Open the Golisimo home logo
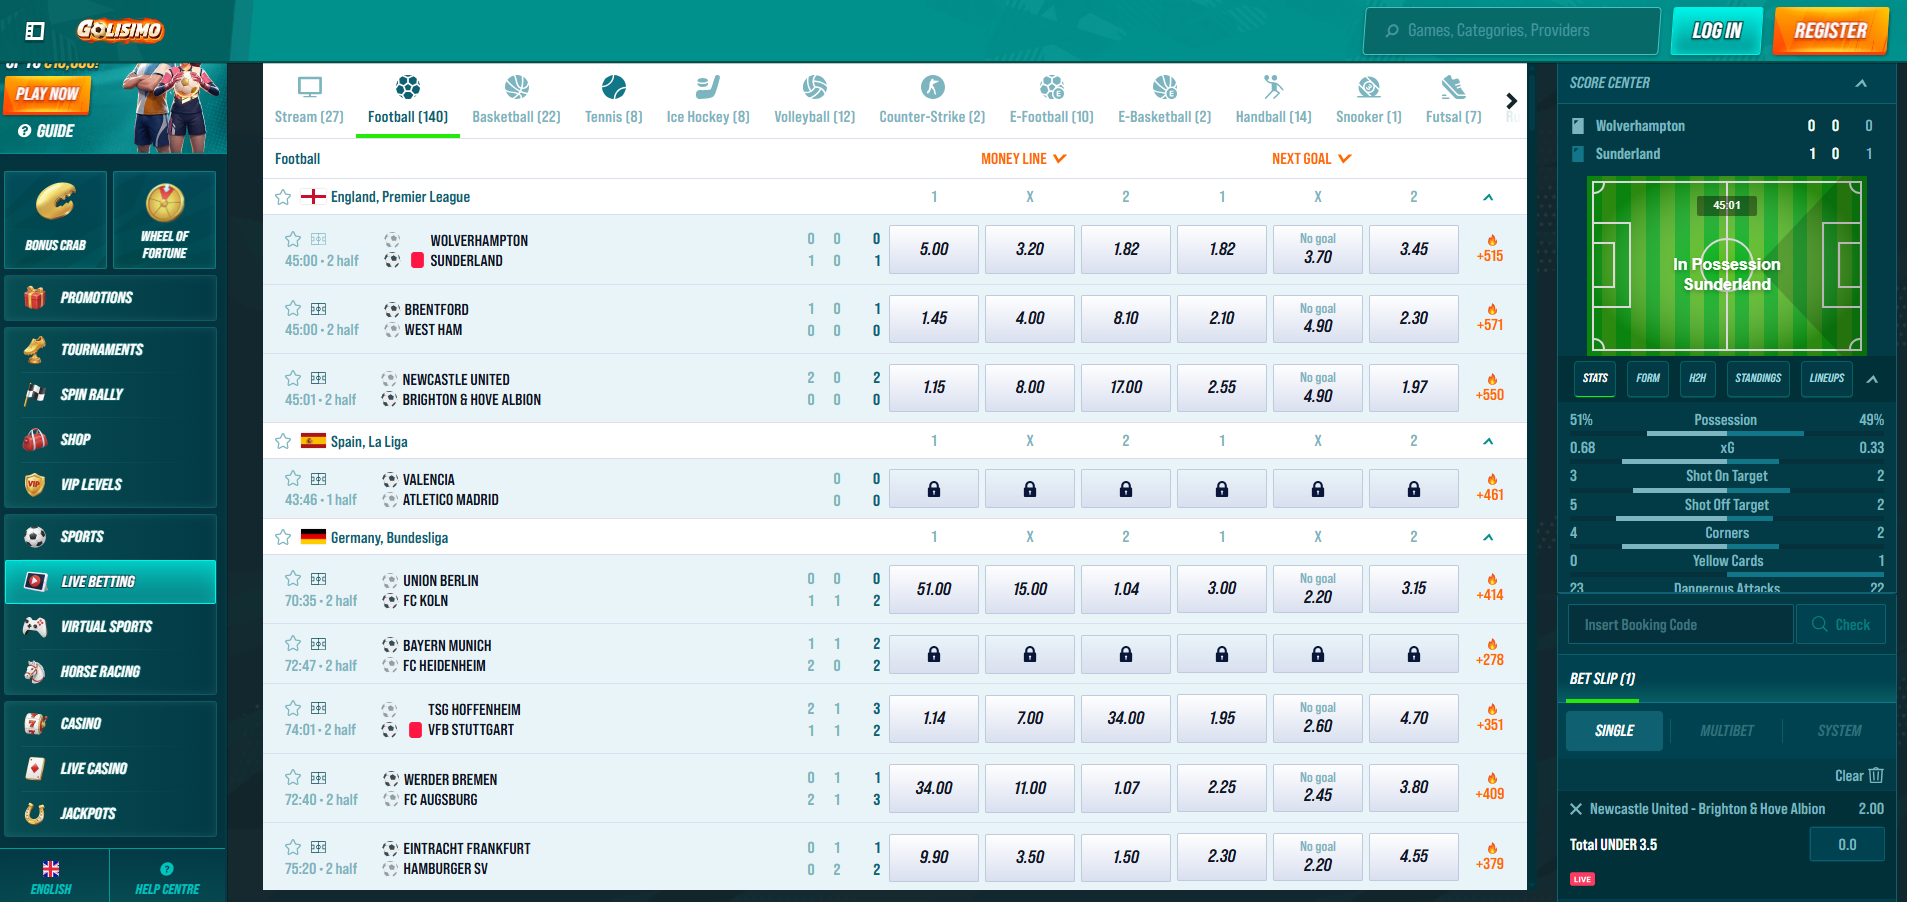 [120, 30]
